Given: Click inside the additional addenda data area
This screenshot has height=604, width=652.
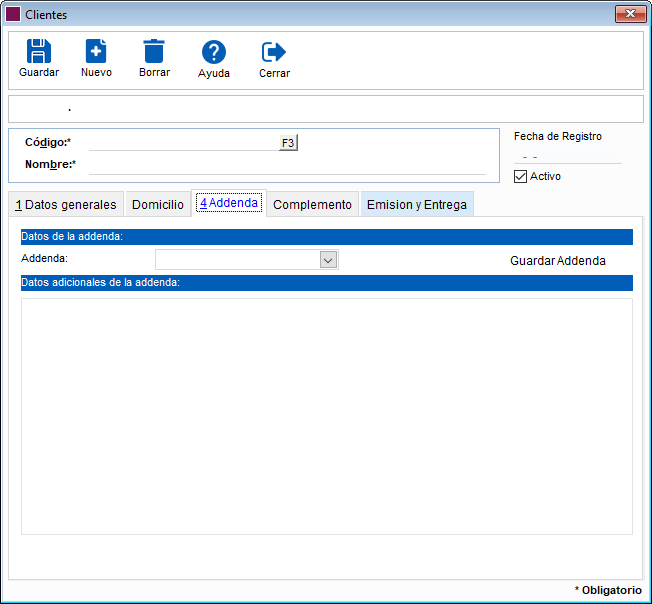Looking at the screenshot, I should click(326, 415).
